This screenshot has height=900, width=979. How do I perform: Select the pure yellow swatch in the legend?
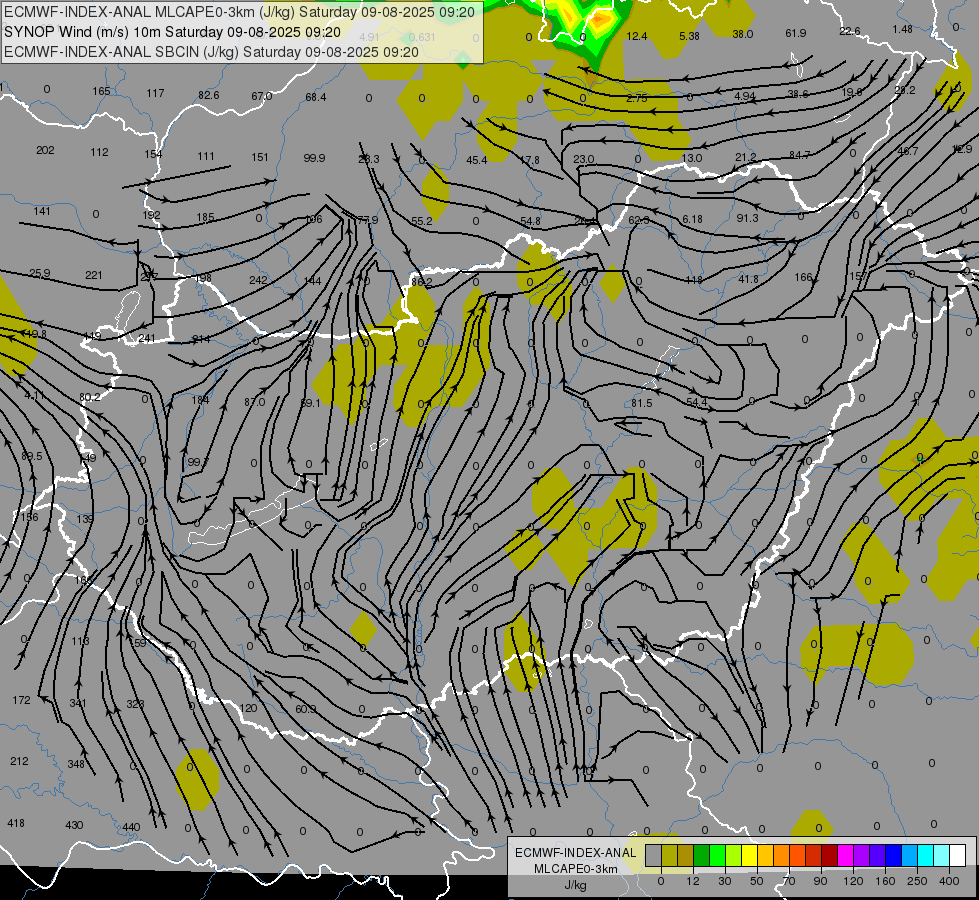(749, 856)
